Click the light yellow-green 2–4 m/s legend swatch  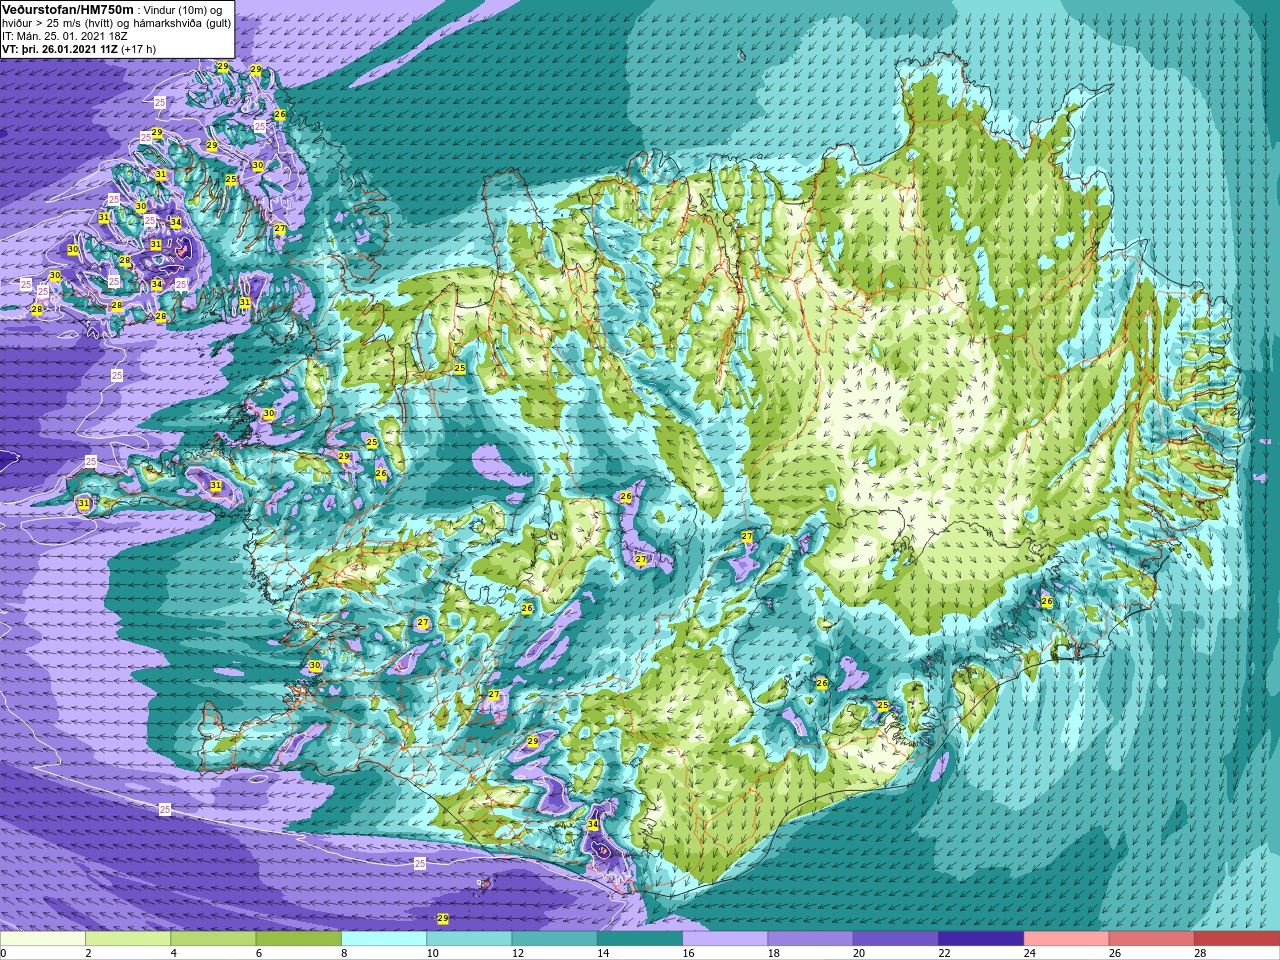pos(128,939)
